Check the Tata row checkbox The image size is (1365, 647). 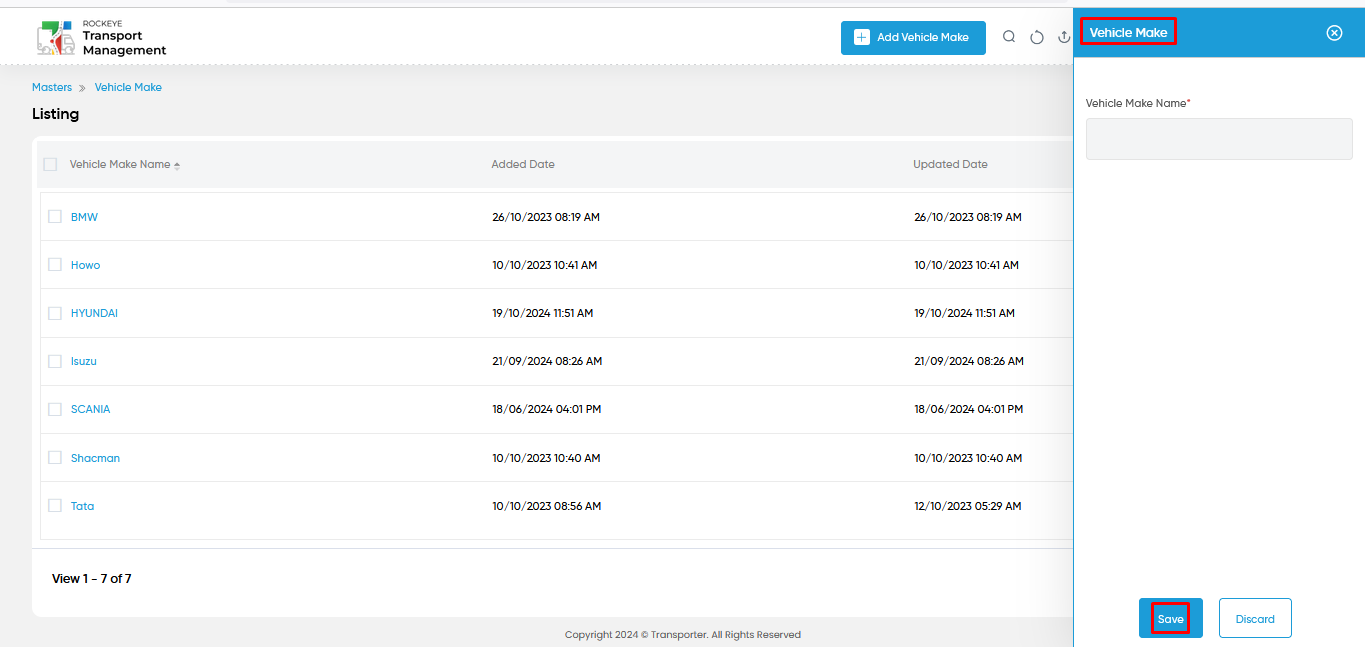(55, 505)
